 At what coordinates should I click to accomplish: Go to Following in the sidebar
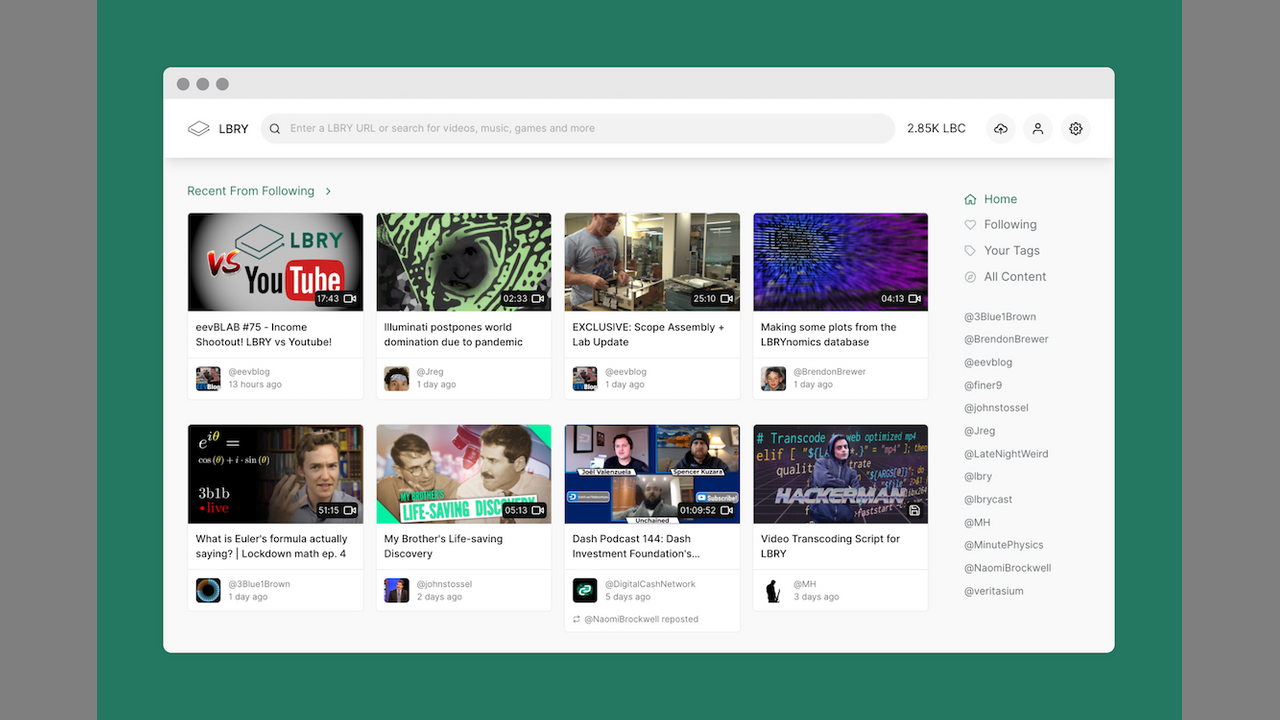point(1009,225)
